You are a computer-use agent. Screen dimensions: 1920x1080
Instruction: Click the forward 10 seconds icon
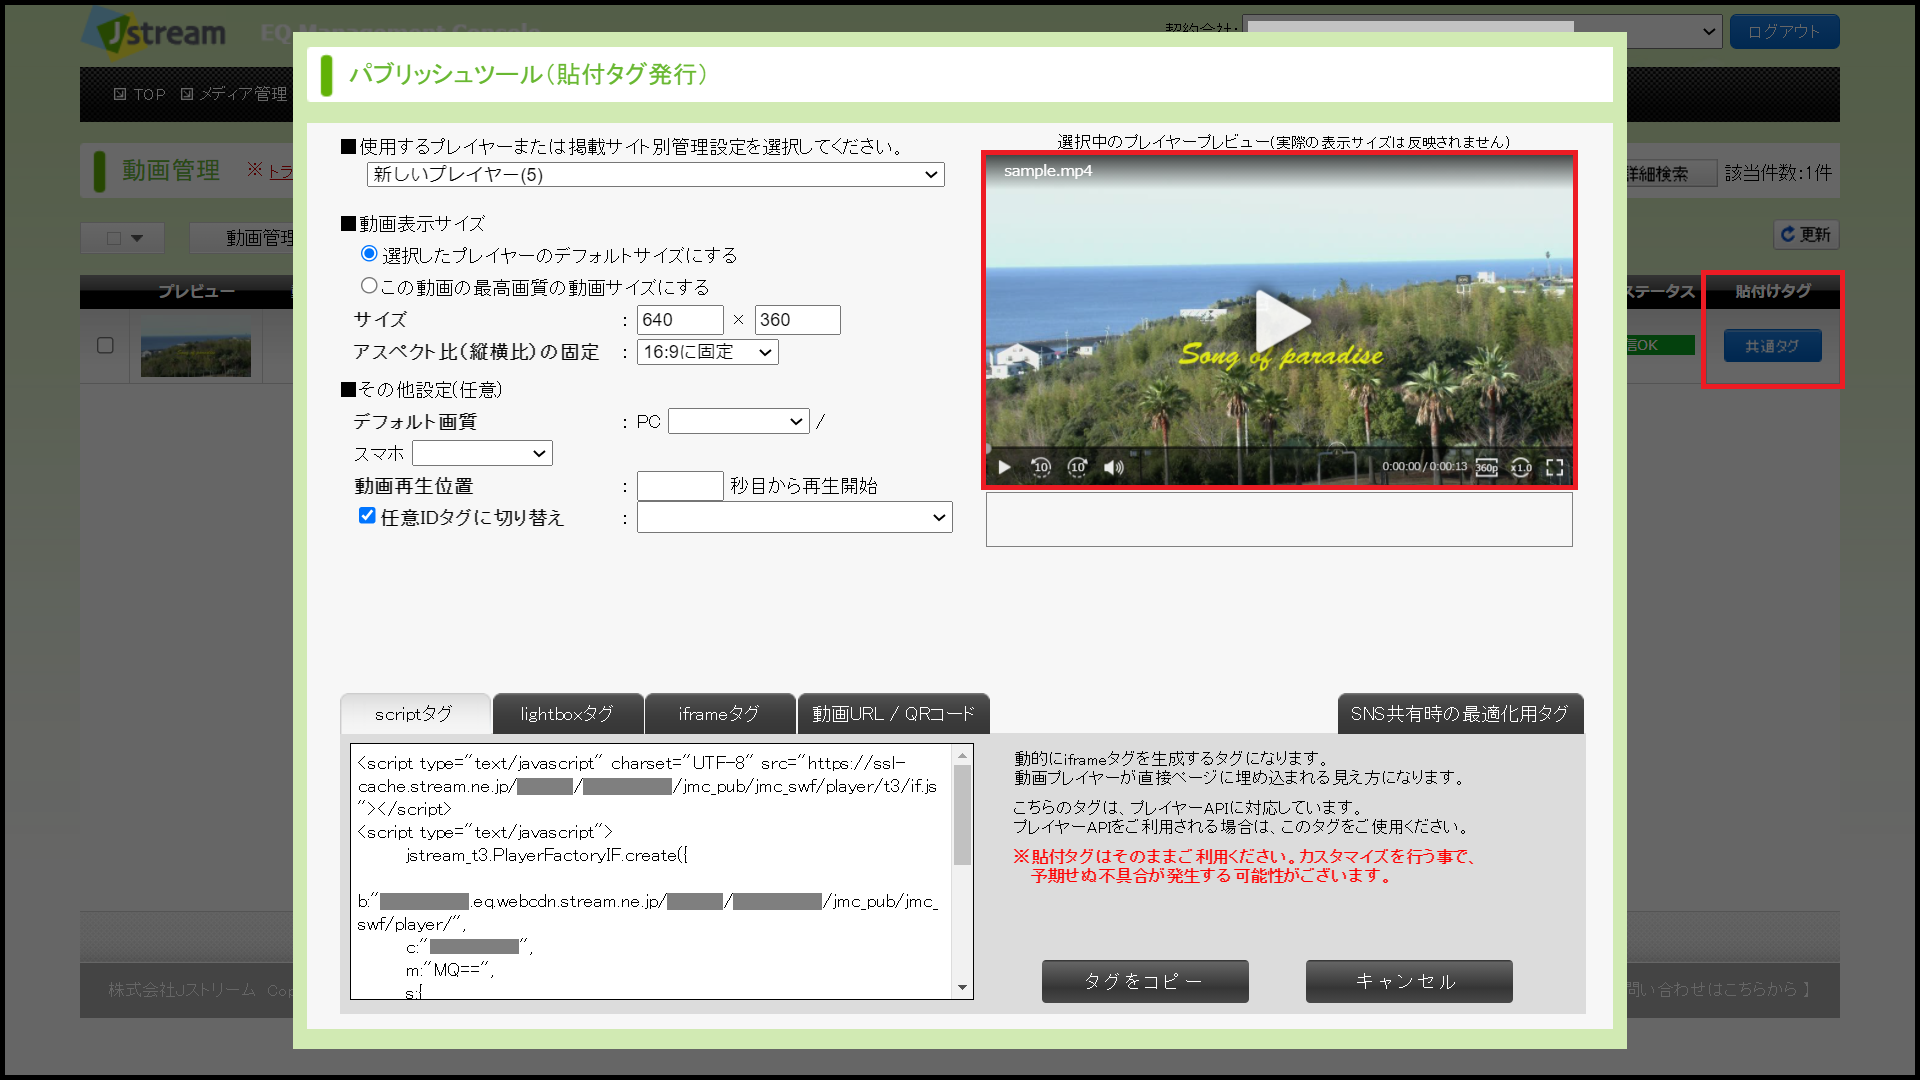coord(1077,467)
